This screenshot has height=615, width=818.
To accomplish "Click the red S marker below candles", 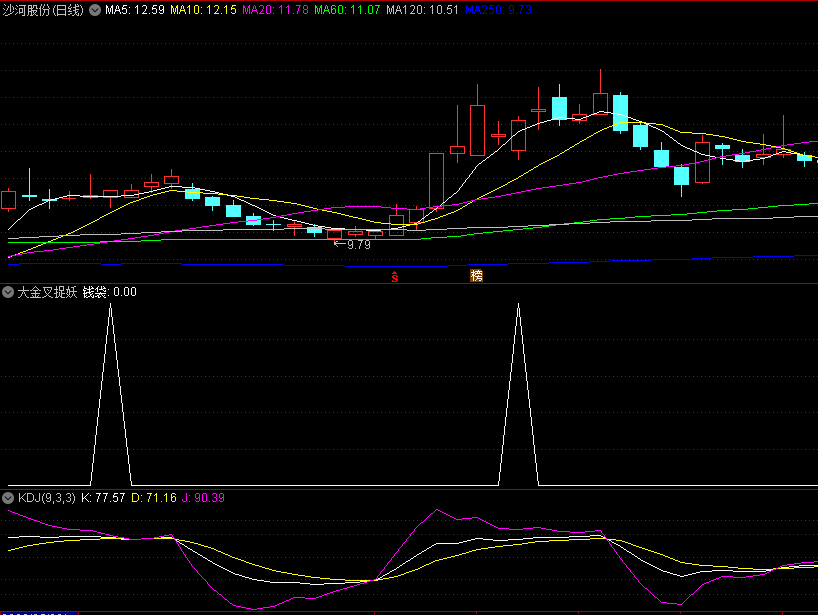I will 395,277.
